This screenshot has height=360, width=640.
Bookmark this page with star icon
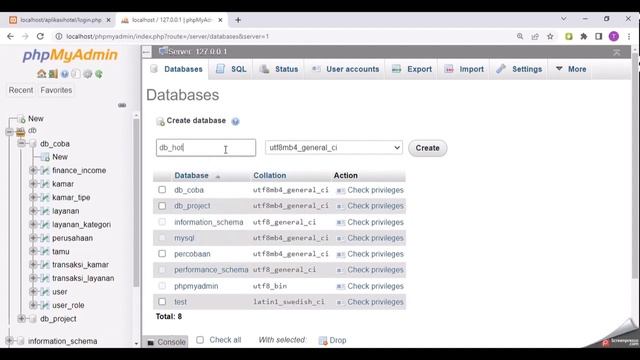pyautogui.click(x=550, y=36)
